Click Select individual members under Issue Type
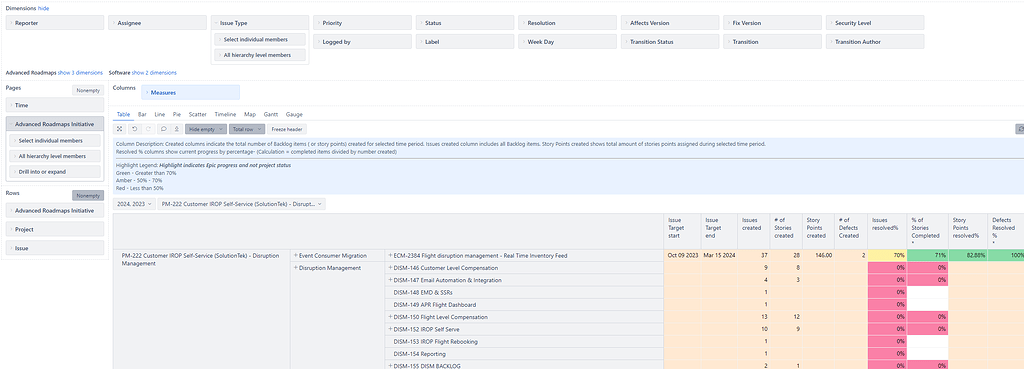 (x=260, y=39)
